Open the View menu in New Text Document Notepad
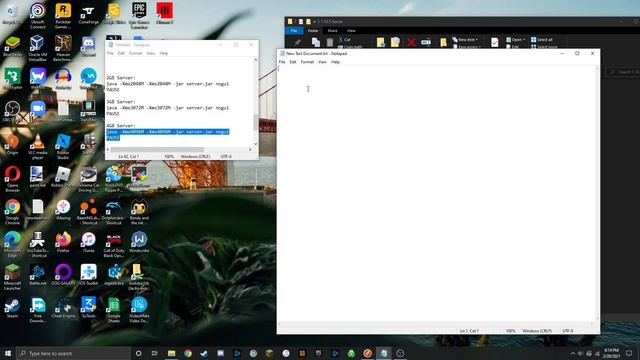This screenshot has width=640, height=360. coord(322,62)
